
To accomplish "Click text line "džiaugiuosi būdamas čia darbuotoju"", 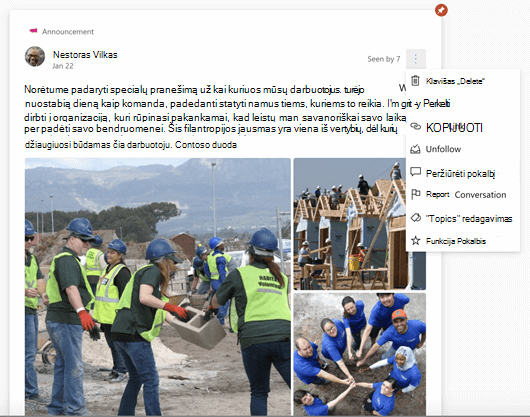I will tap(97, 145).
